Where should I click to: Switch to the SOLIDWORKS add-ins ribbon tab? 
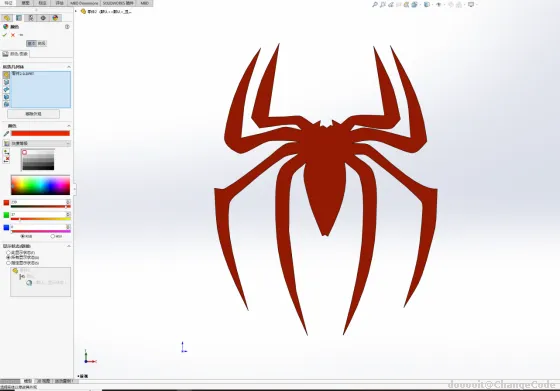point(118,3)
